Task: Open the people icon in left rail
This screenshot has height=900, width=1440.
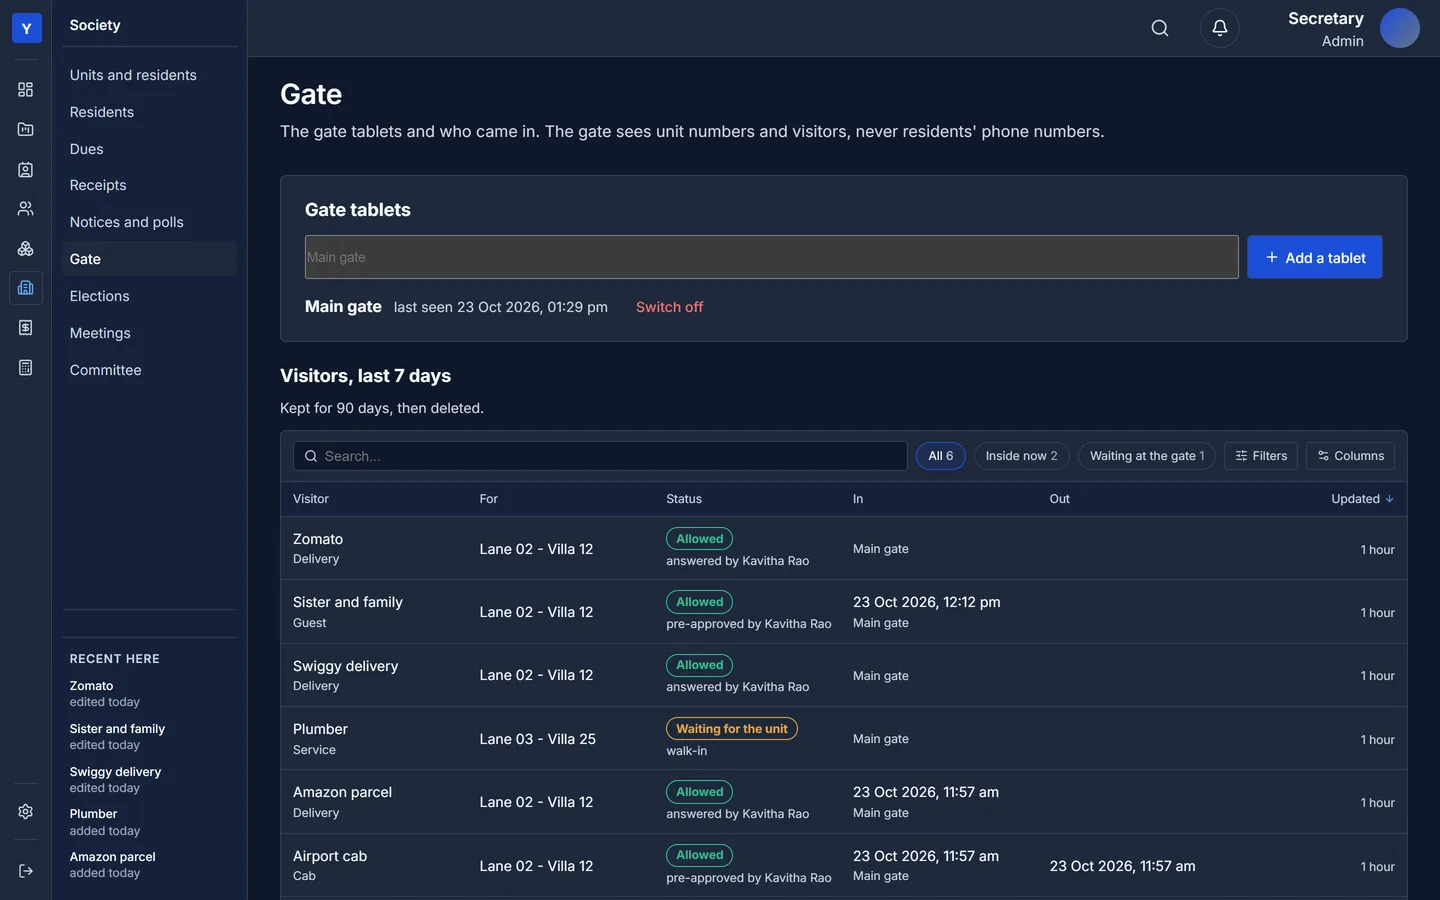Action: click(26, 209)
